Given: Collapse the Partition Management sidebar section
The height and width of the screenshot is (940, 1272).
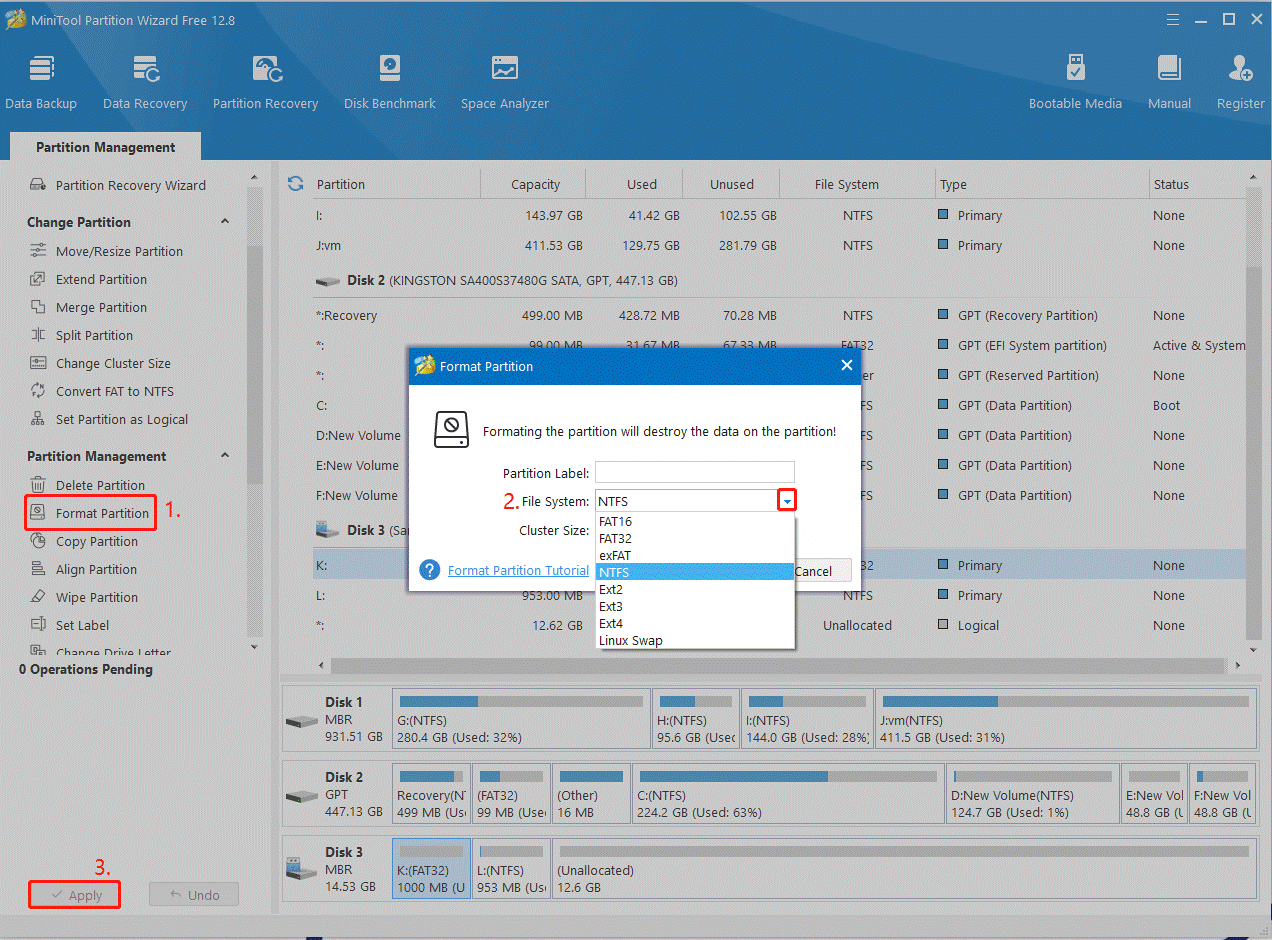Looking at the screenshot, I should (225, 456).
